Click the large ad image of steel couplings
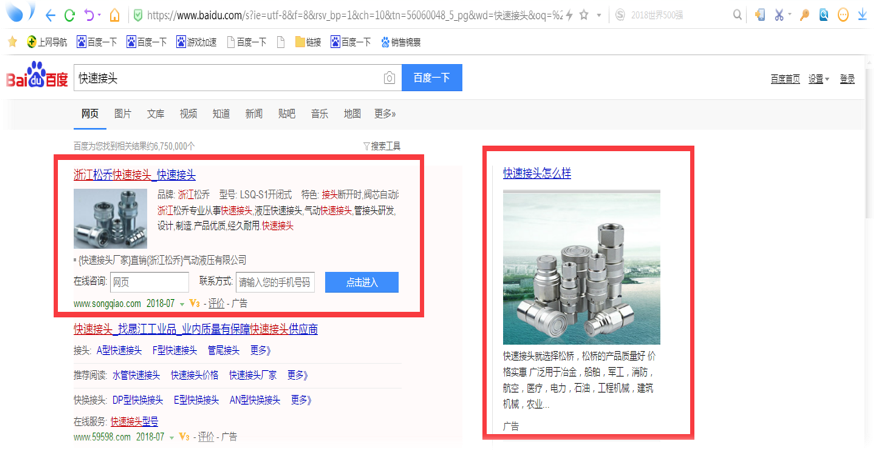This screenshot has width=875, height=451. coord(581,267)
